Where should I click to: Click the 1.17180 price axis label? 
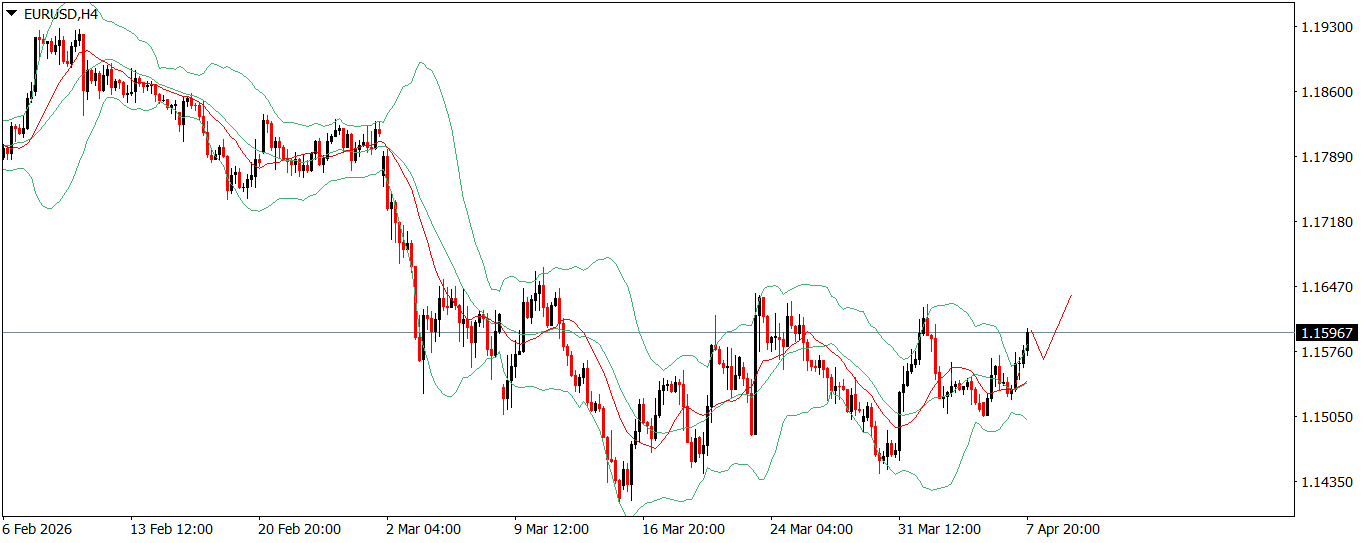click(x=1326, y=222)
